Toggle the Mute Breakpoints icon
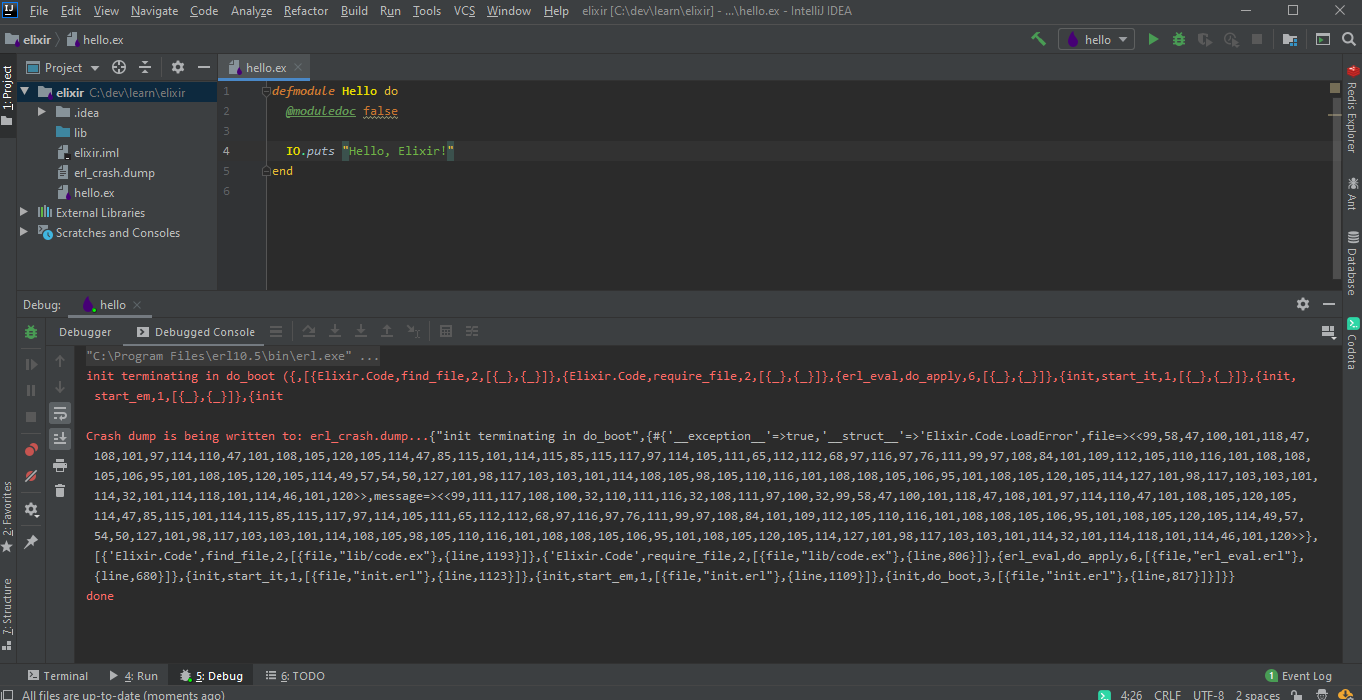 pyautogui.click(x=31, y=476)
